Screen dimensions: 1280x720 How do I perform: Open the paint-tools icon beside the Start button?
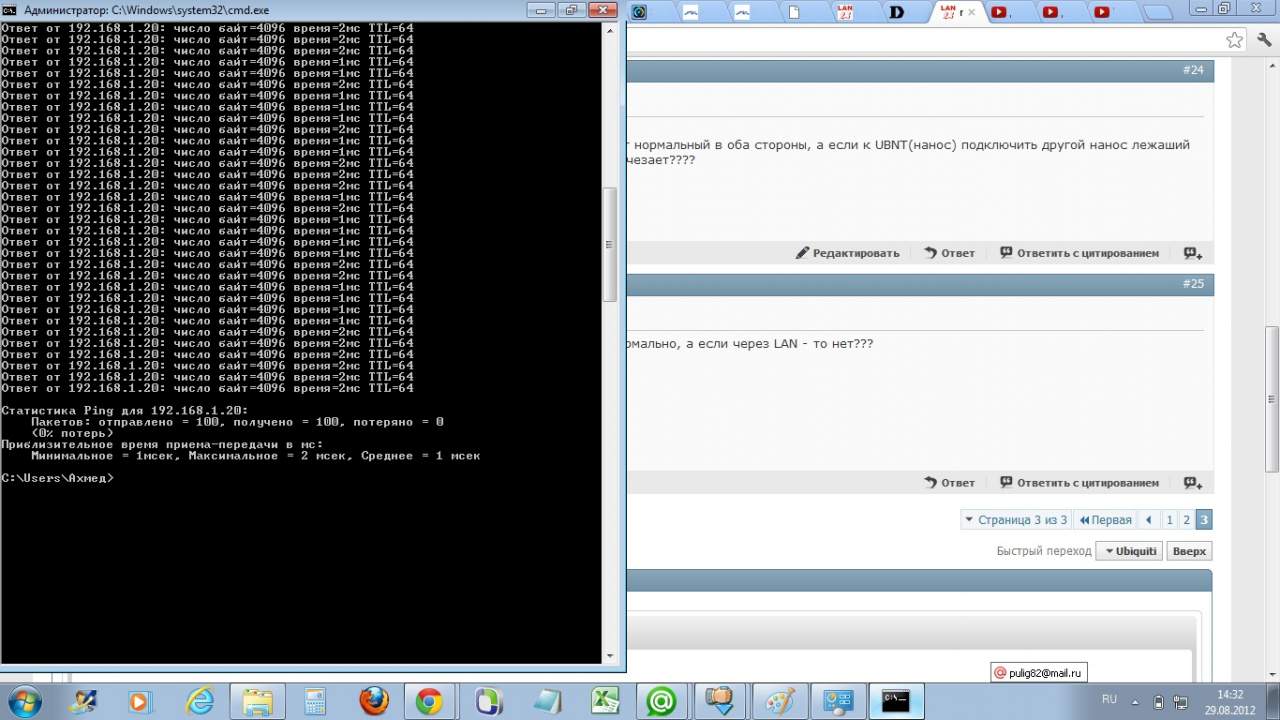point(82,702)
